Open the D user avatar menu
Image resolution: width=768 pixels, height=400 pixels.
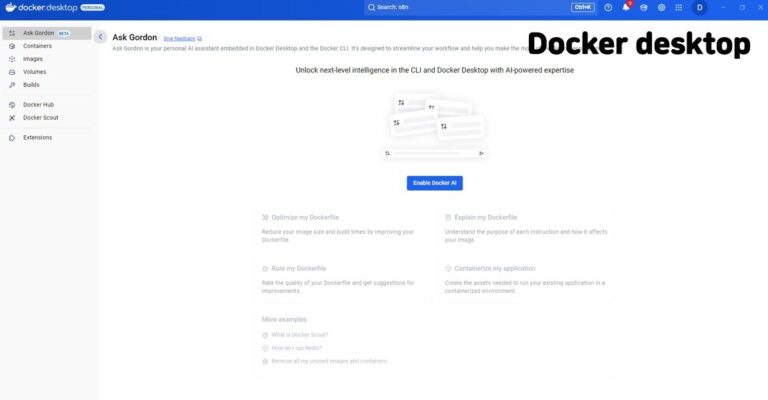(699, 7)
